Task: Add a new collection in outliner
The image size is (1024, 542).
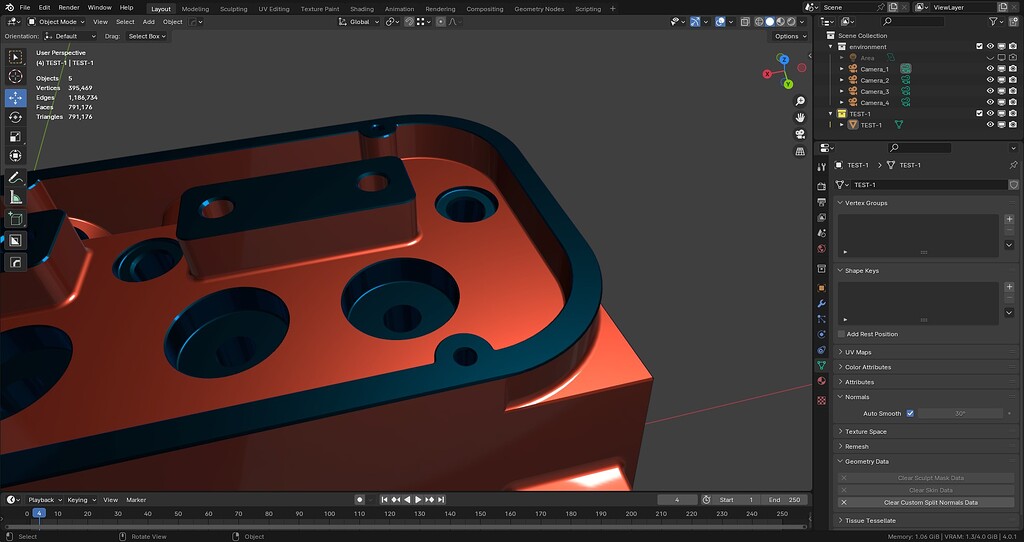Action: (1013, 22)
